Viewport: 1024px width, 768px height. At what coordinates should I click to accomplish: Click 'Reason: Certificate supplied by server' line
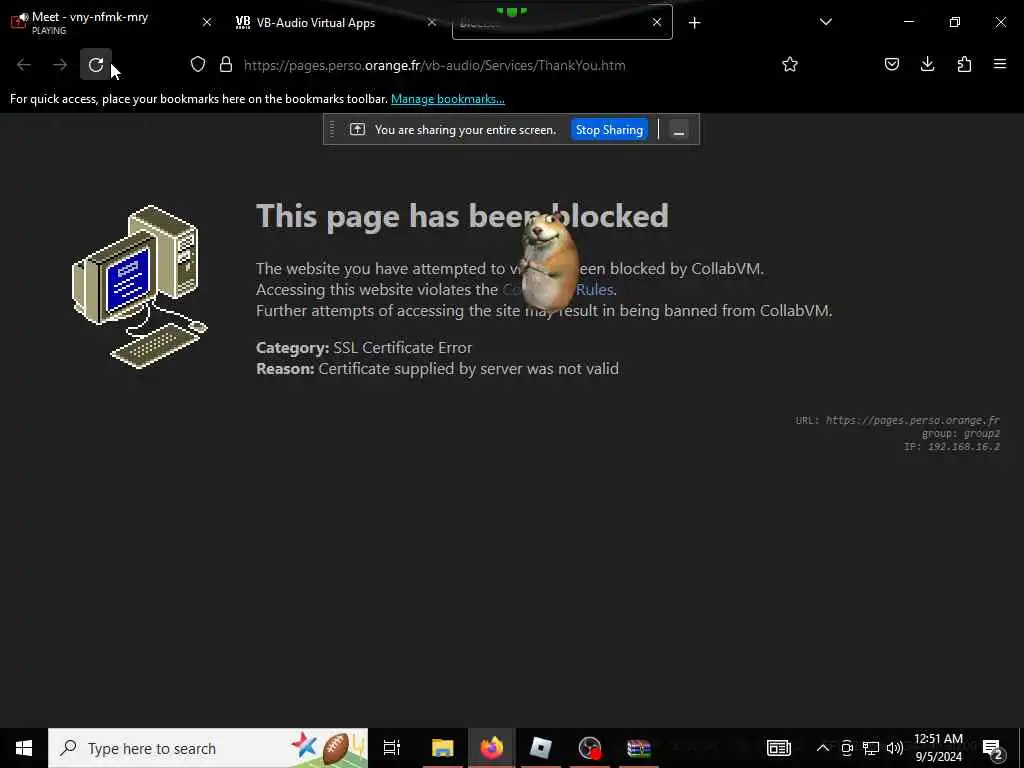click(x=438, y=368)
